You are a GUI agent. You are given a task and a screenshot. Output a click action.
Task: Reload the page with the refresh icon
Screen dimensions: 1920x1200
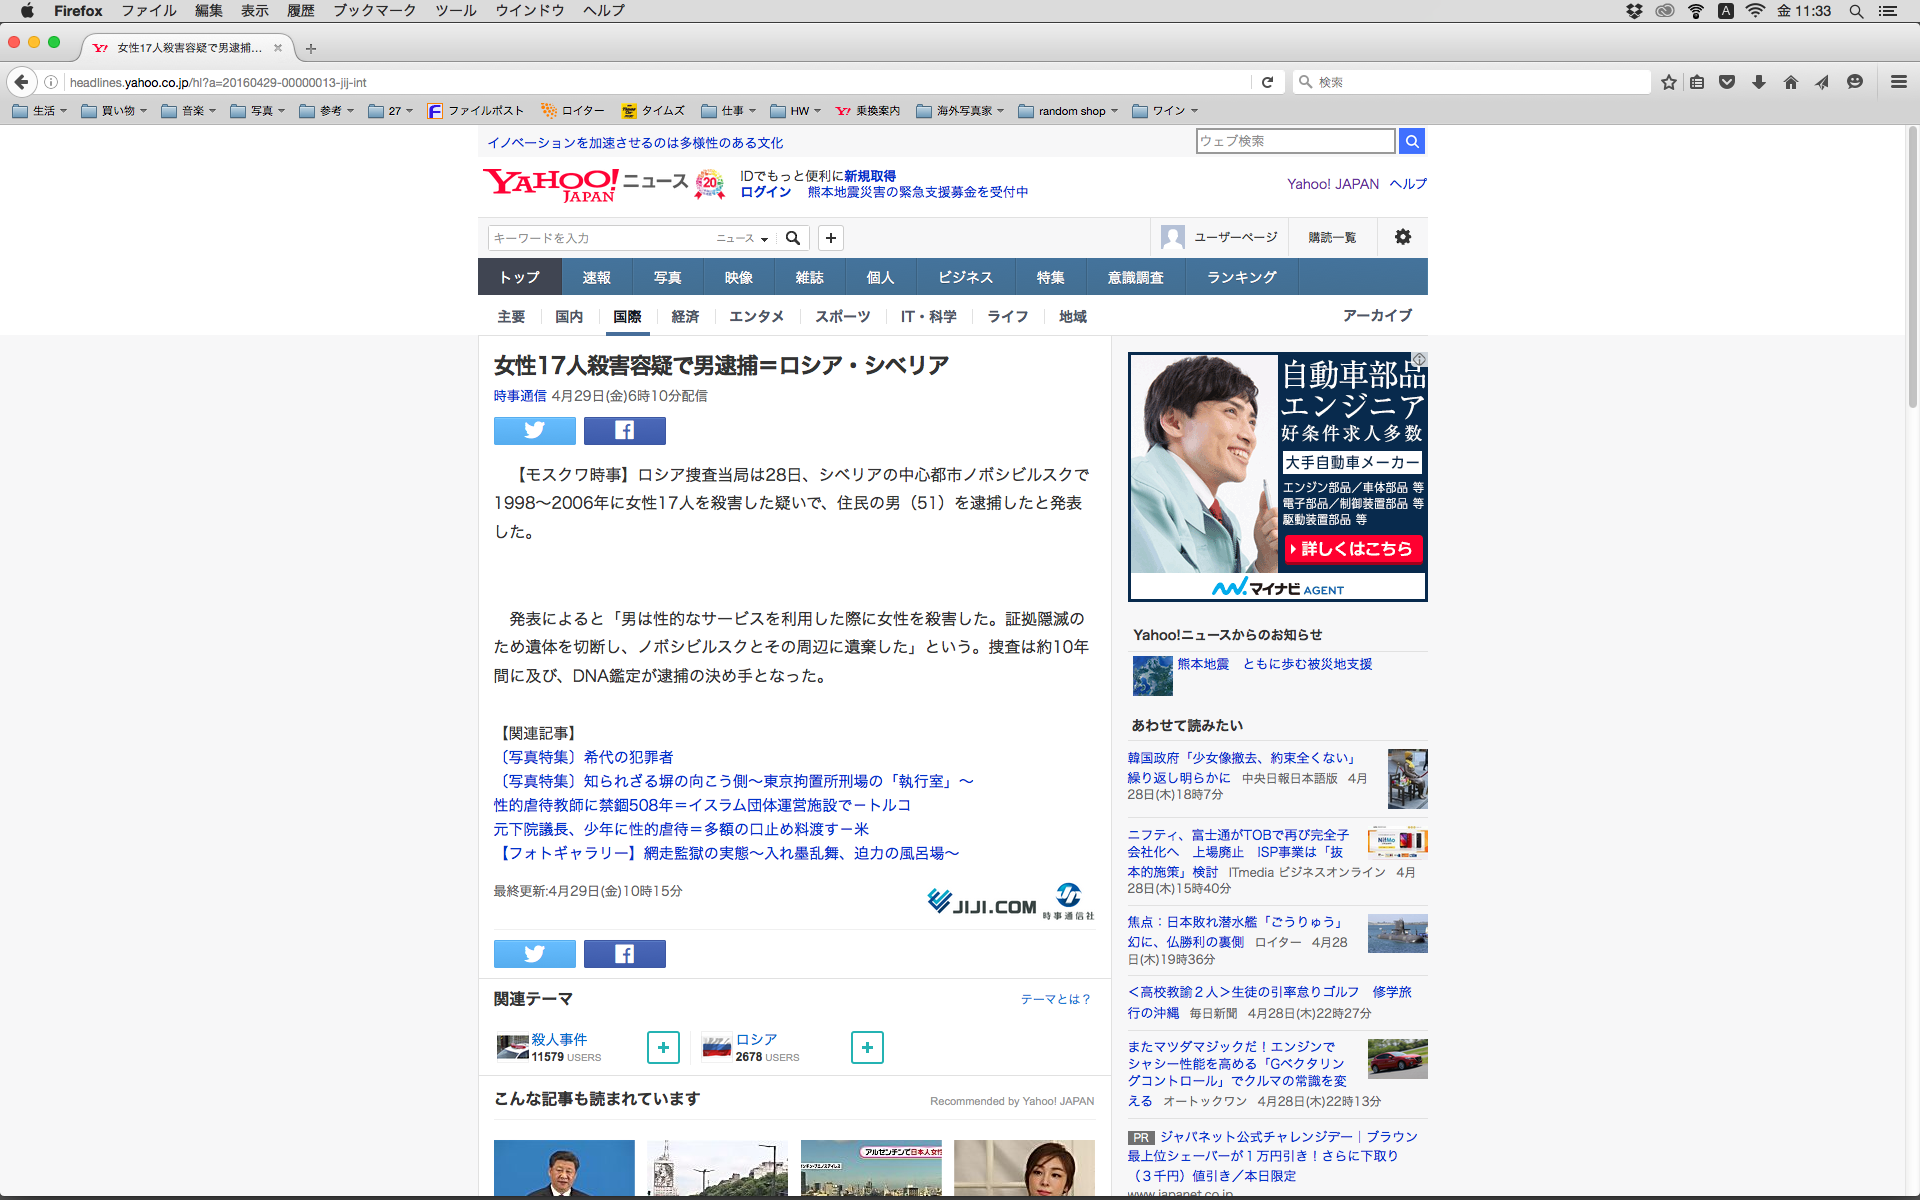(1267, 82)
